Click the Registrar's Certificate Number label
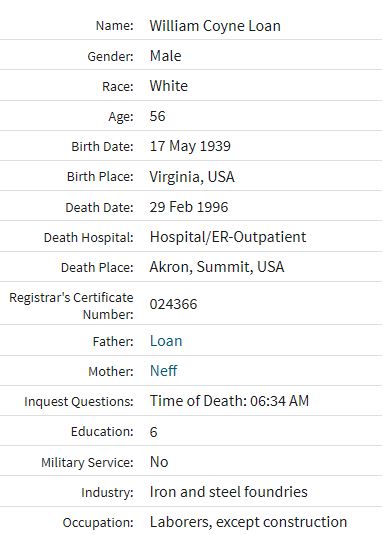Viewport: 383px width, 535px height. tap(71, 306)
